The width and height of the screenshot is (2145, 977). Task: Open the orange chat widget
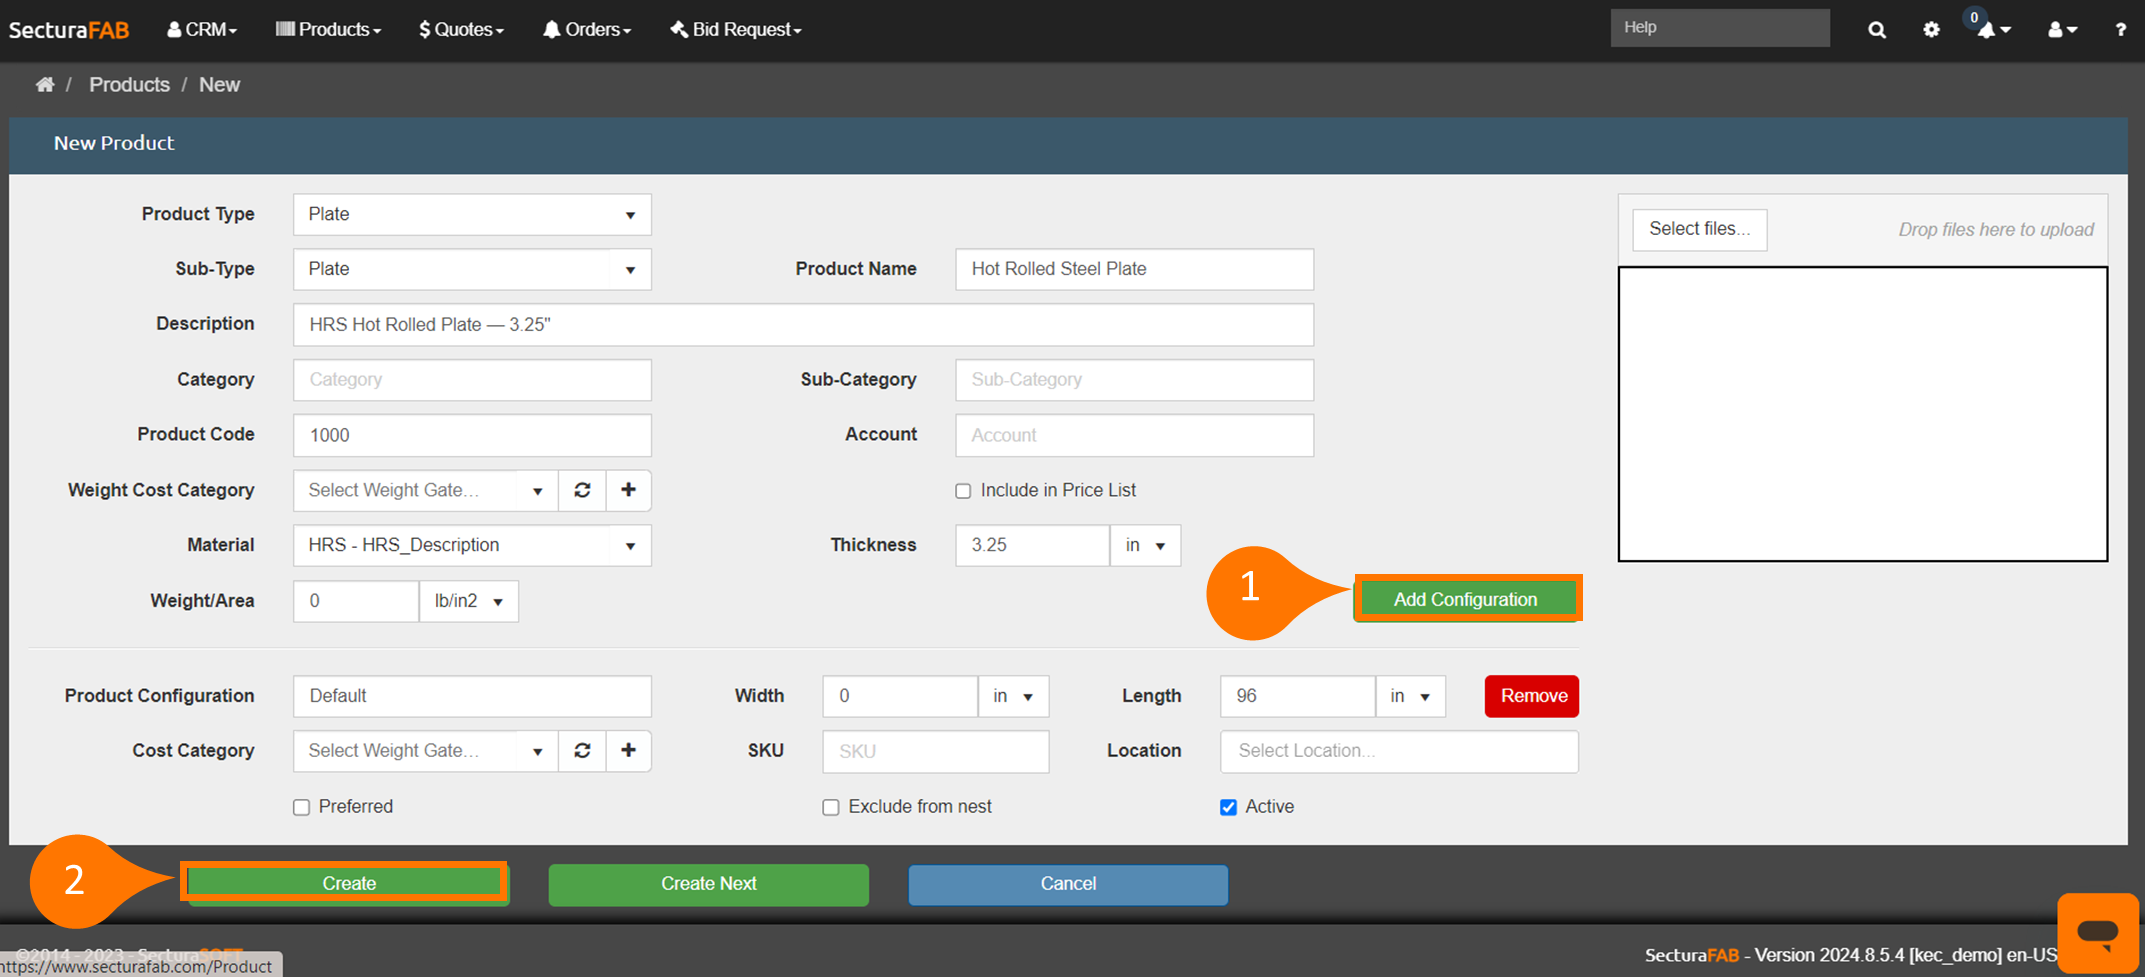point(2097,932)
